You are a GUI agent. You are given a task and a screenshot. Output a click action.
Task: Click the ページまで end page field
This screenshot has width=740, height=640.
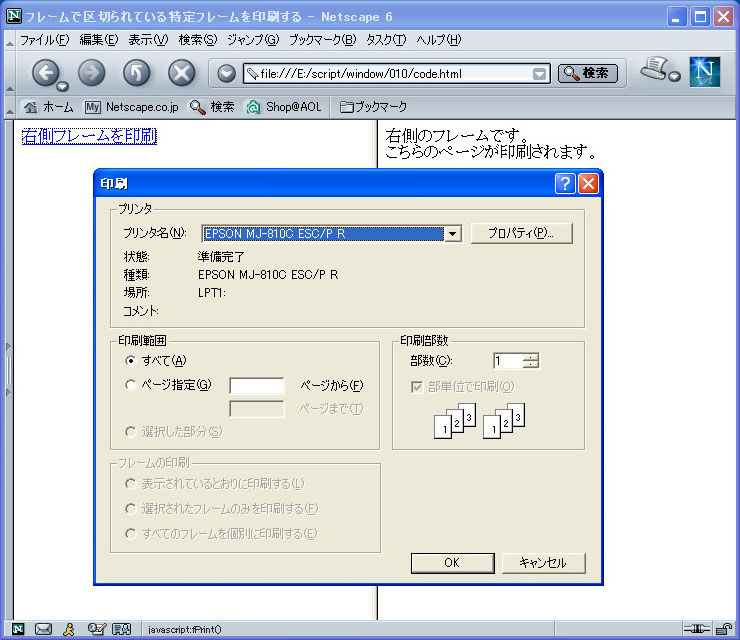click(x=257, y=409)
